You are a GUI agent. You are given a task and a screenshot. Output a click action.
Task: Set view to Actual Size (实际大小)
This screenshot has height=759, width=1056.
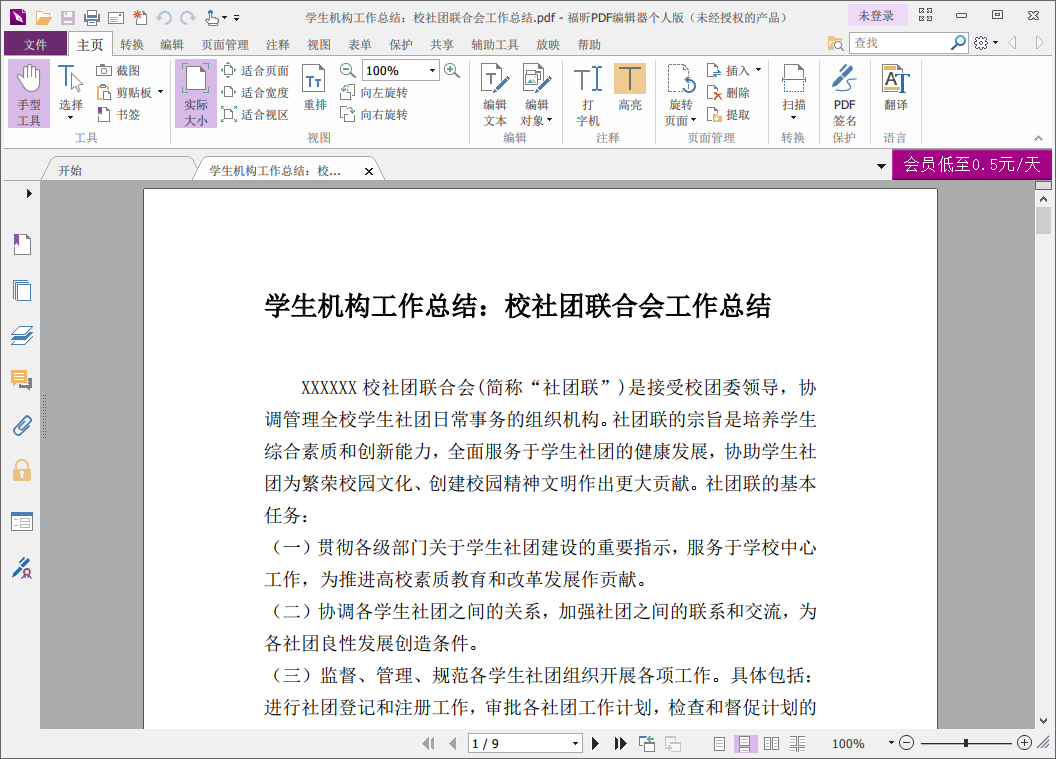pyautogui.click(x=196, y=94)
